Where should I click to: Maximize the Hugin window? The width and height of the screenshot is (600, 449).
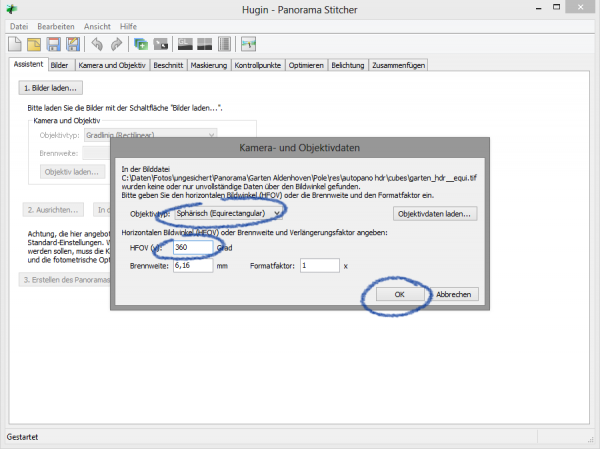click(556, 8)
